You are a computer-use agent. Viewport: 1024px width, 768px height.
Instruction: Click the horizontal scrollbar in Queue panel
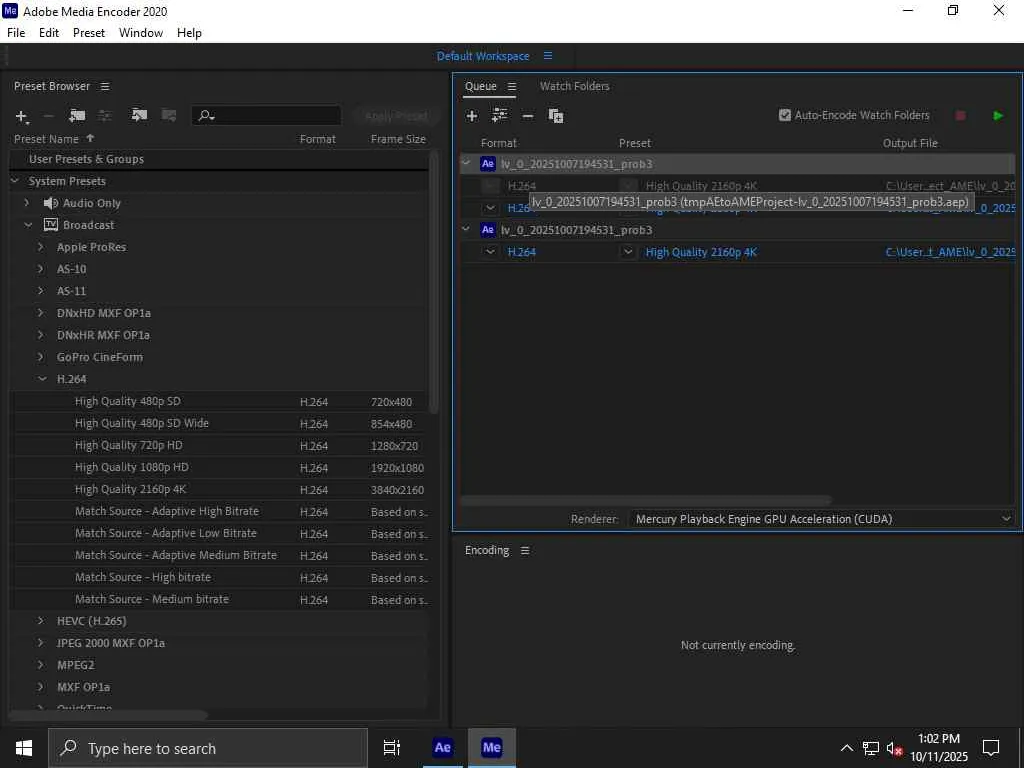[x=647, y=501]
